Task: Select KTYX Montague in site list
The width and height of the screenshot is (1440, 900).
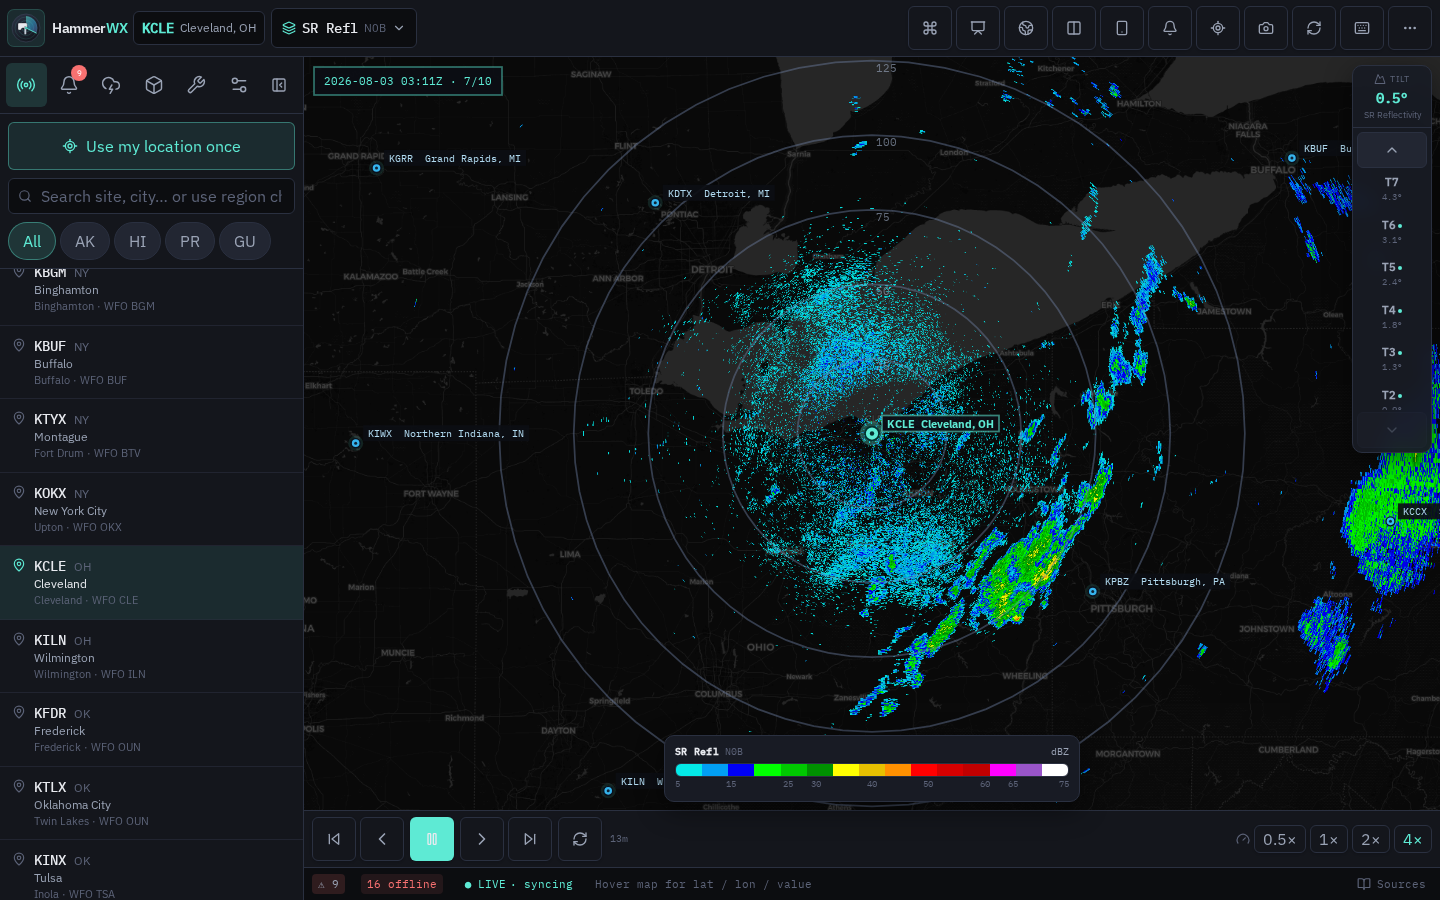Action: coord(151,436)
